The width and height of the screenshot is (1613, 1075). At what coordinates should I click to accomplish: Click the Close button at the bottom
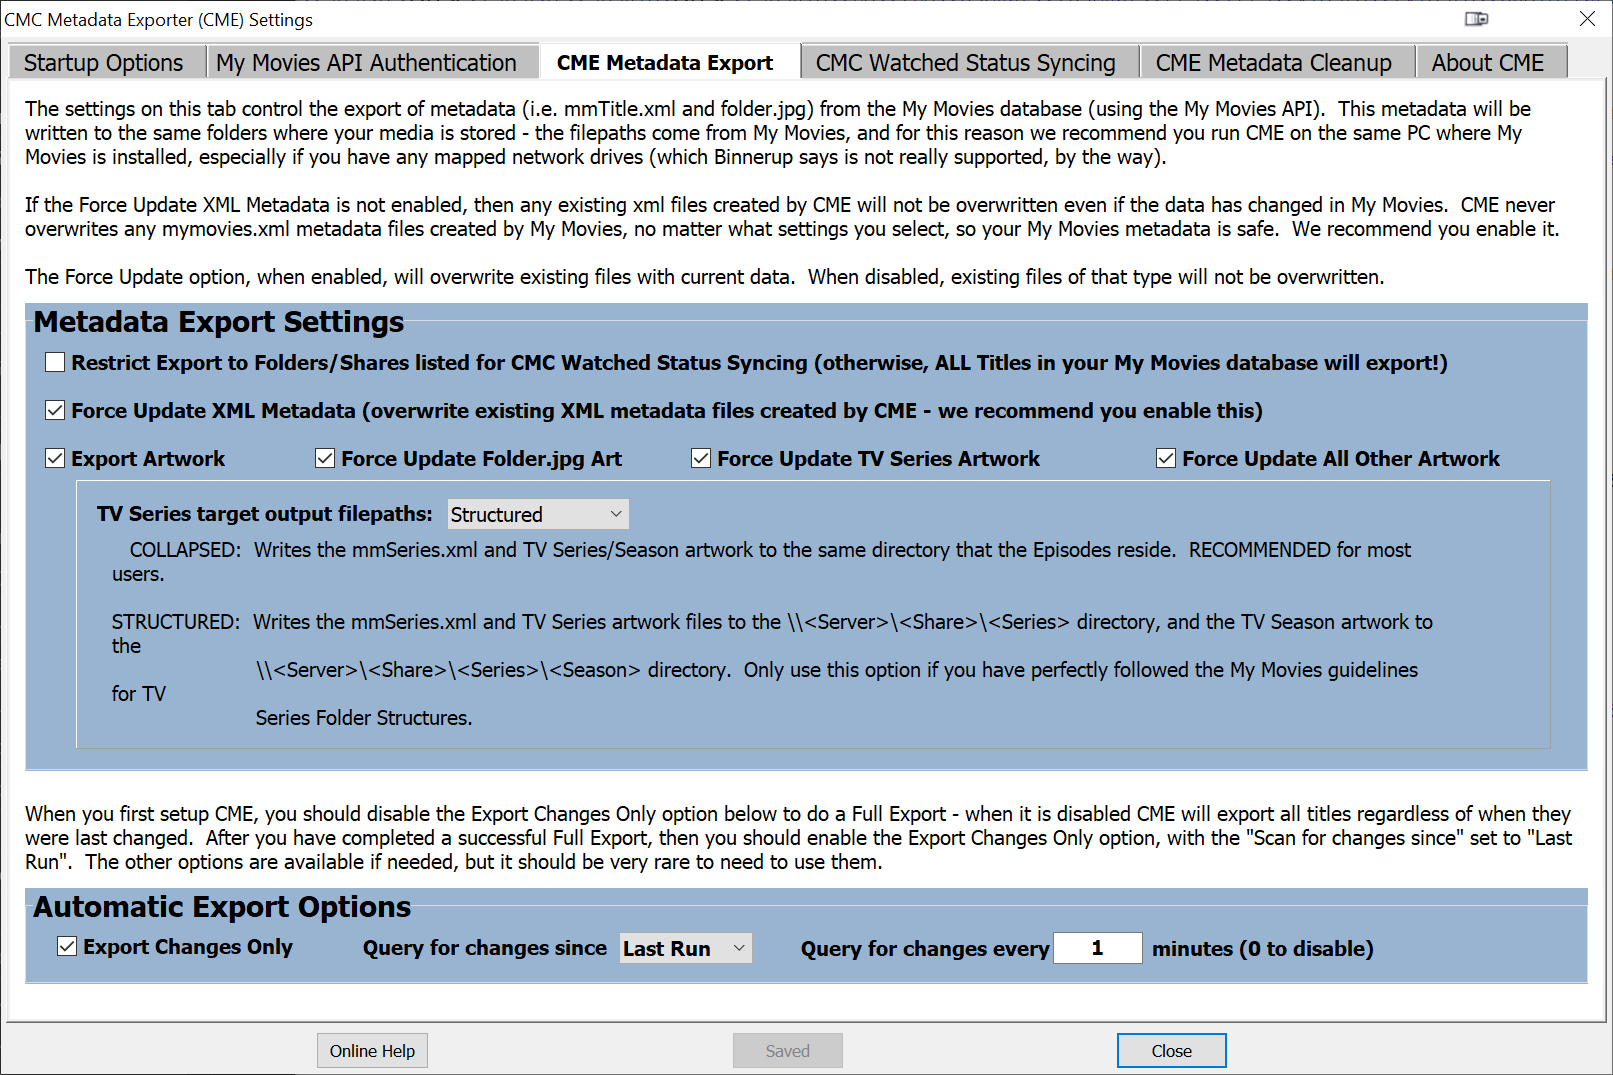1171,1051
